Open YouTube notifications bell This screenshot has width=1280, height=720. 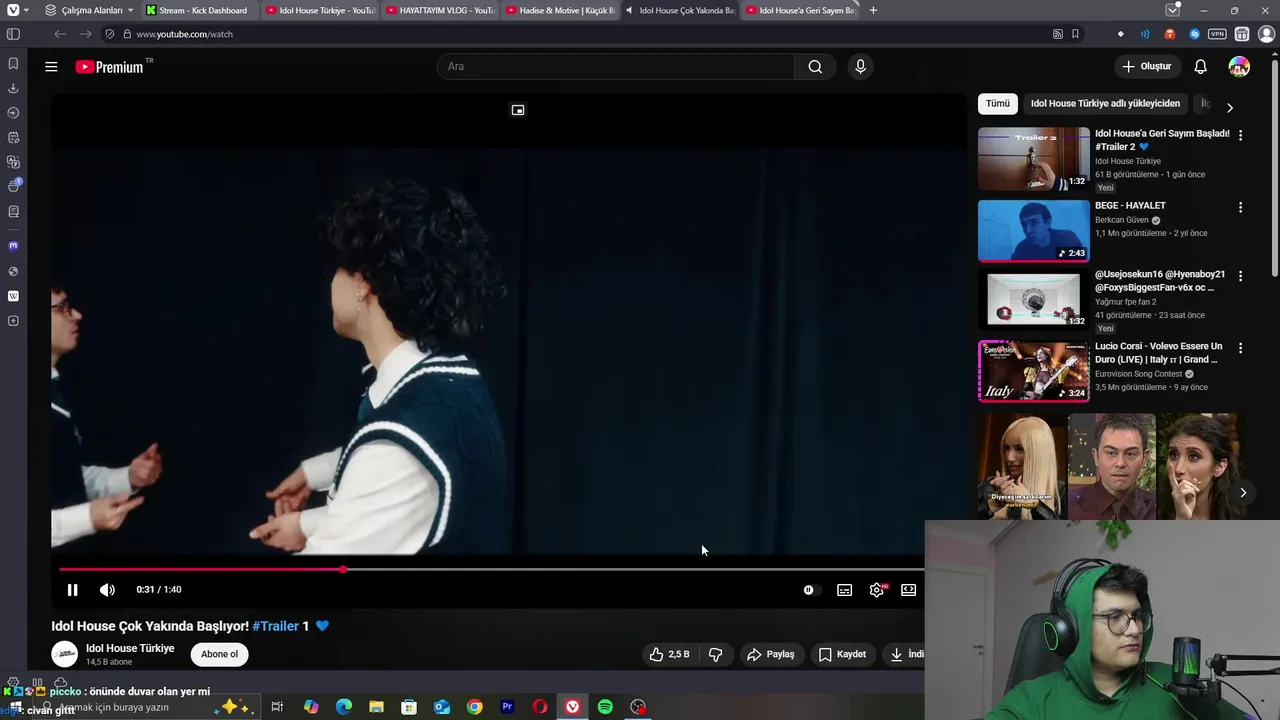(1200, 67)
